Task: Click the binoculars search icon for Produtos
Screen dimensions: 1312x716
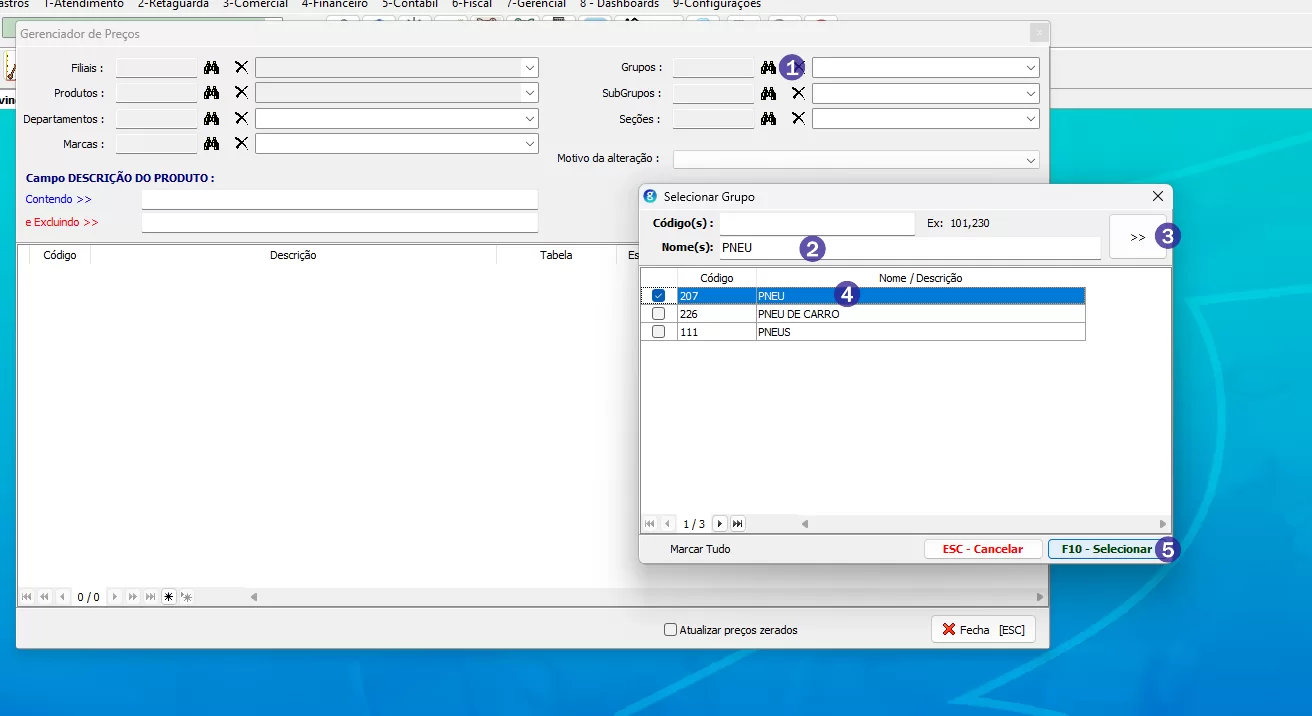Action: [x=211, y=93]
